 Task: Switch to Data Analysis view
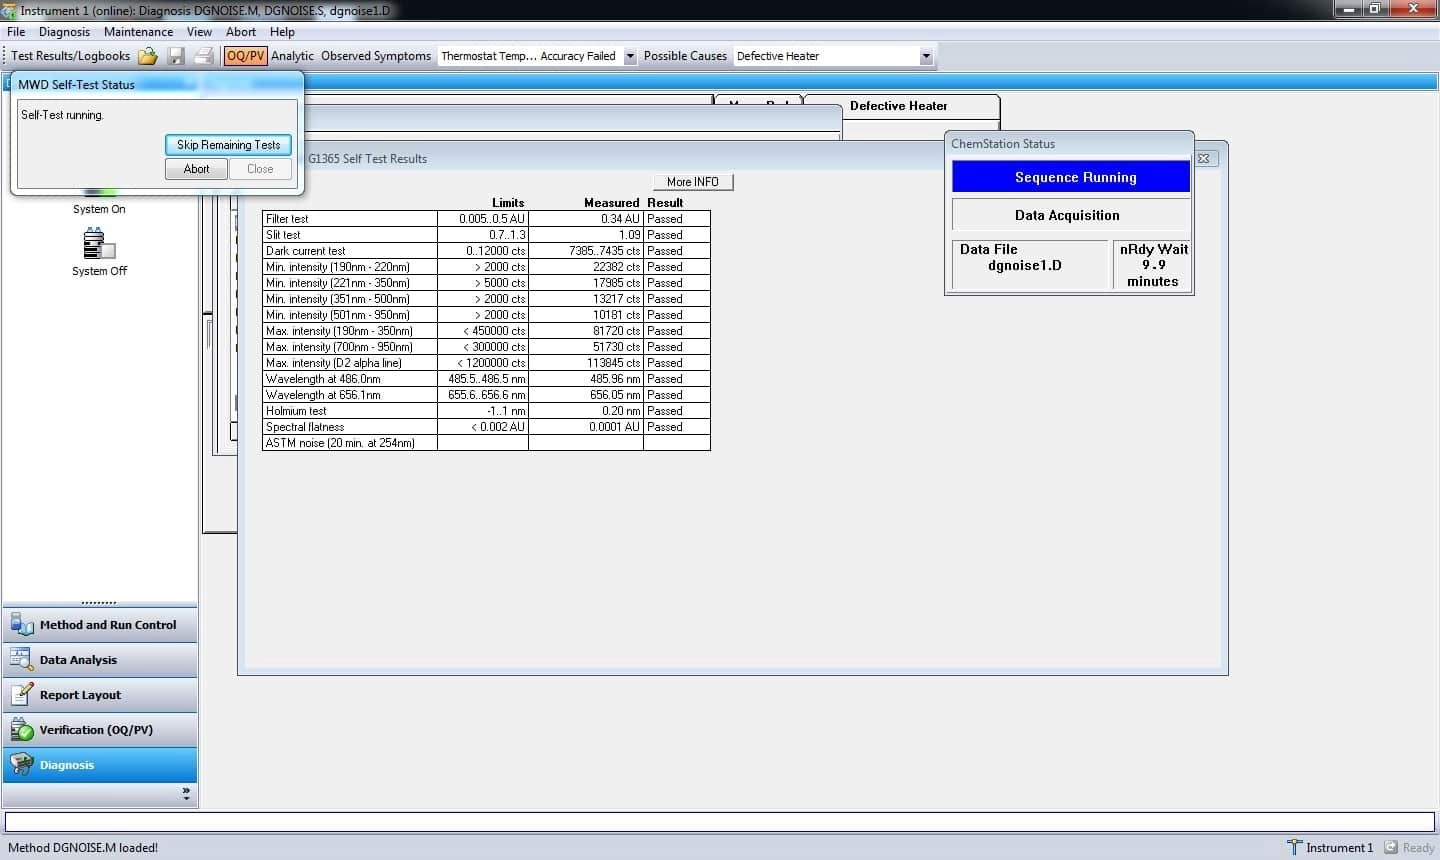(100, 660)
